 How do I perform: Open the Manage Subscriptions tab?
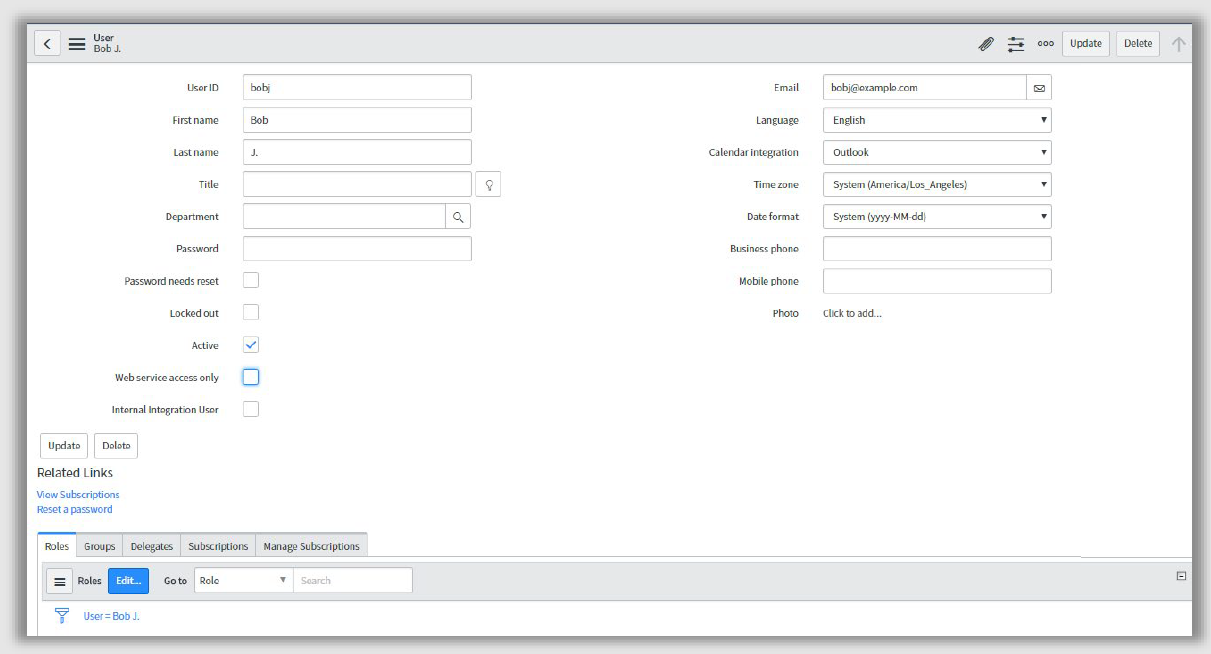311,546
